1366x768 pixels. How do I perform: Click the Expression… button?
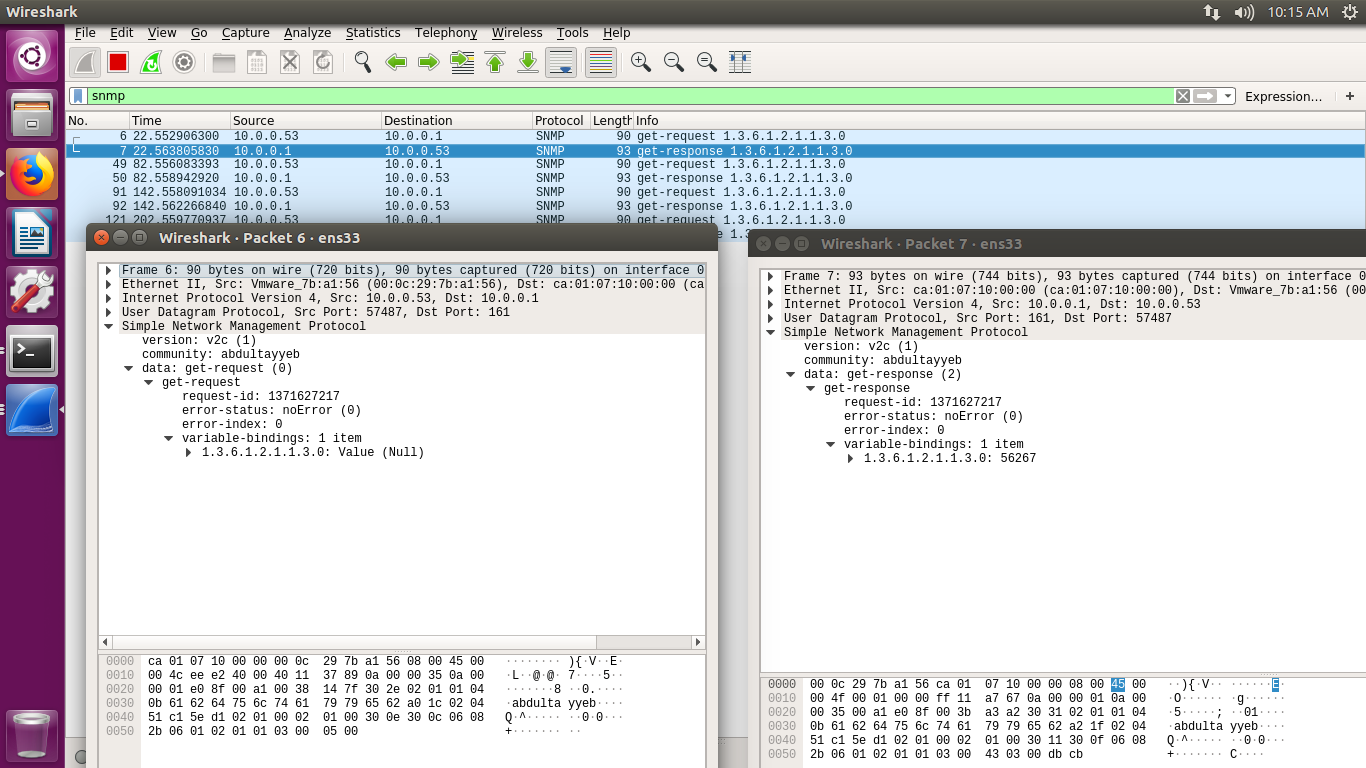coord(1283,96)
